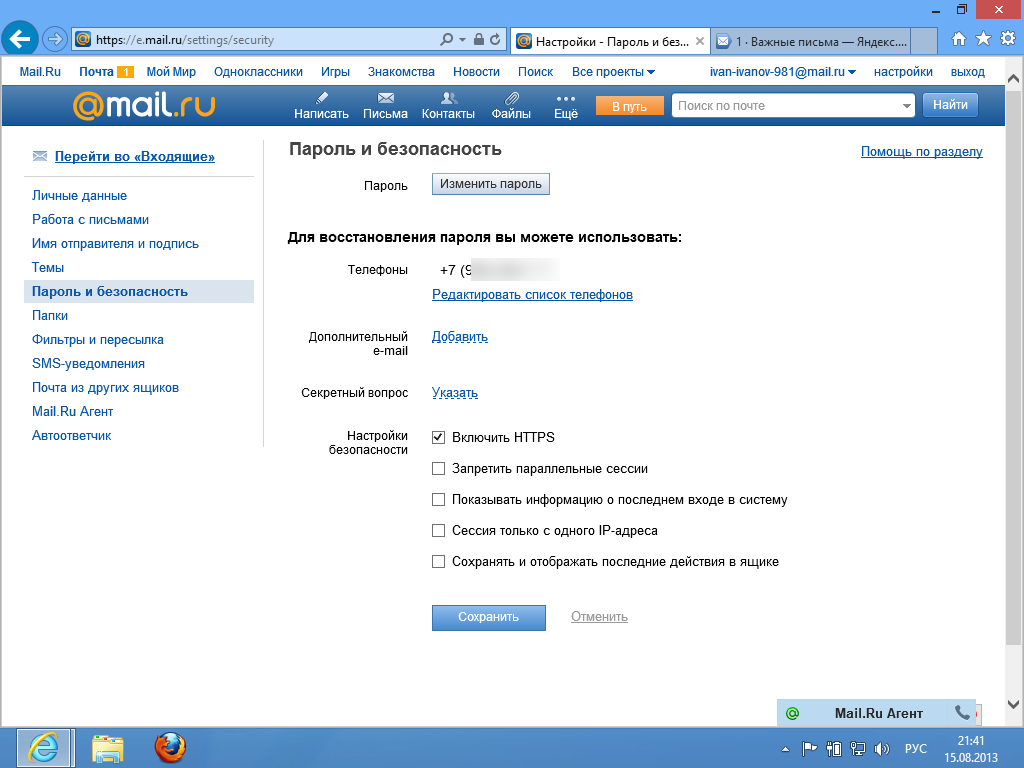Open Файлы paperclip icon
The image size is (1024, 768).
(x=511, y=98)
